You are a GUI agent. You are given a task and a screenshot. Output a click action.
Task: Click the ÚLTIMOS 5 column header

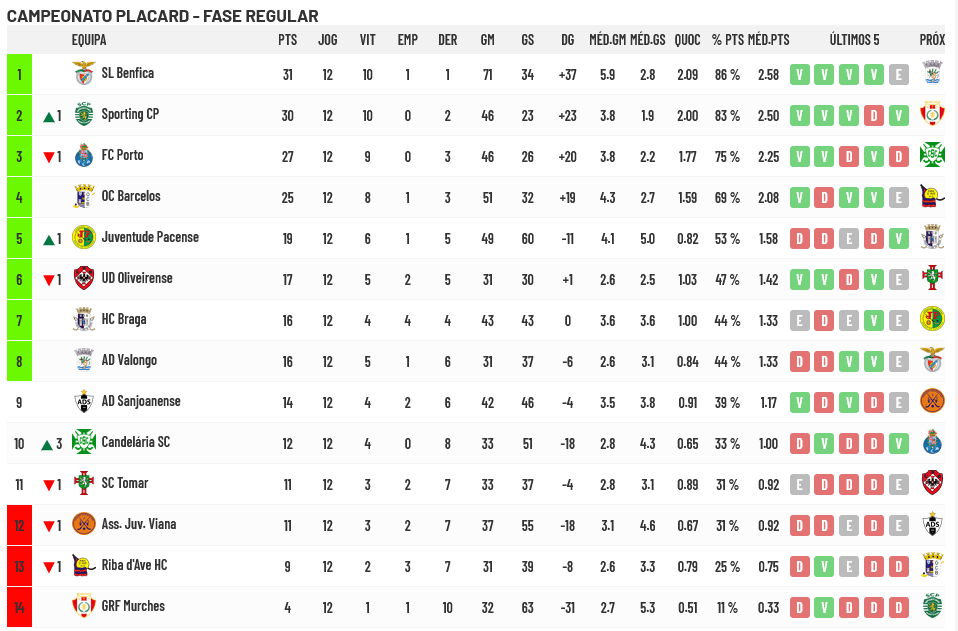[x=854, y=40]
